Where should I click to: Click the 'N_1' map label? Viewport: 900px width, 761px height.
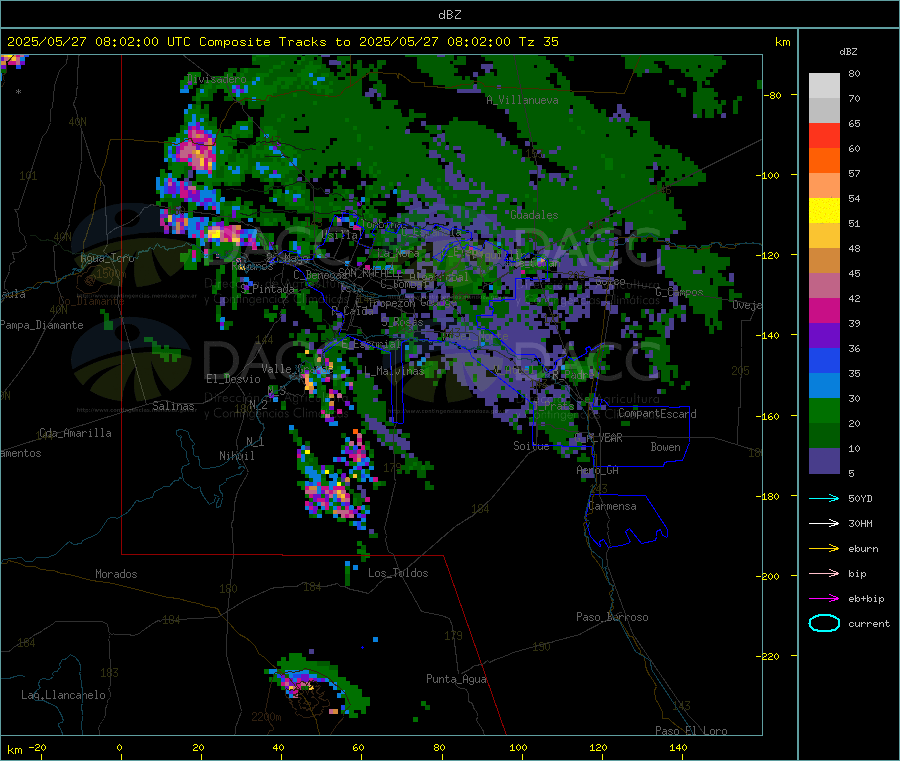pos(255,441)
